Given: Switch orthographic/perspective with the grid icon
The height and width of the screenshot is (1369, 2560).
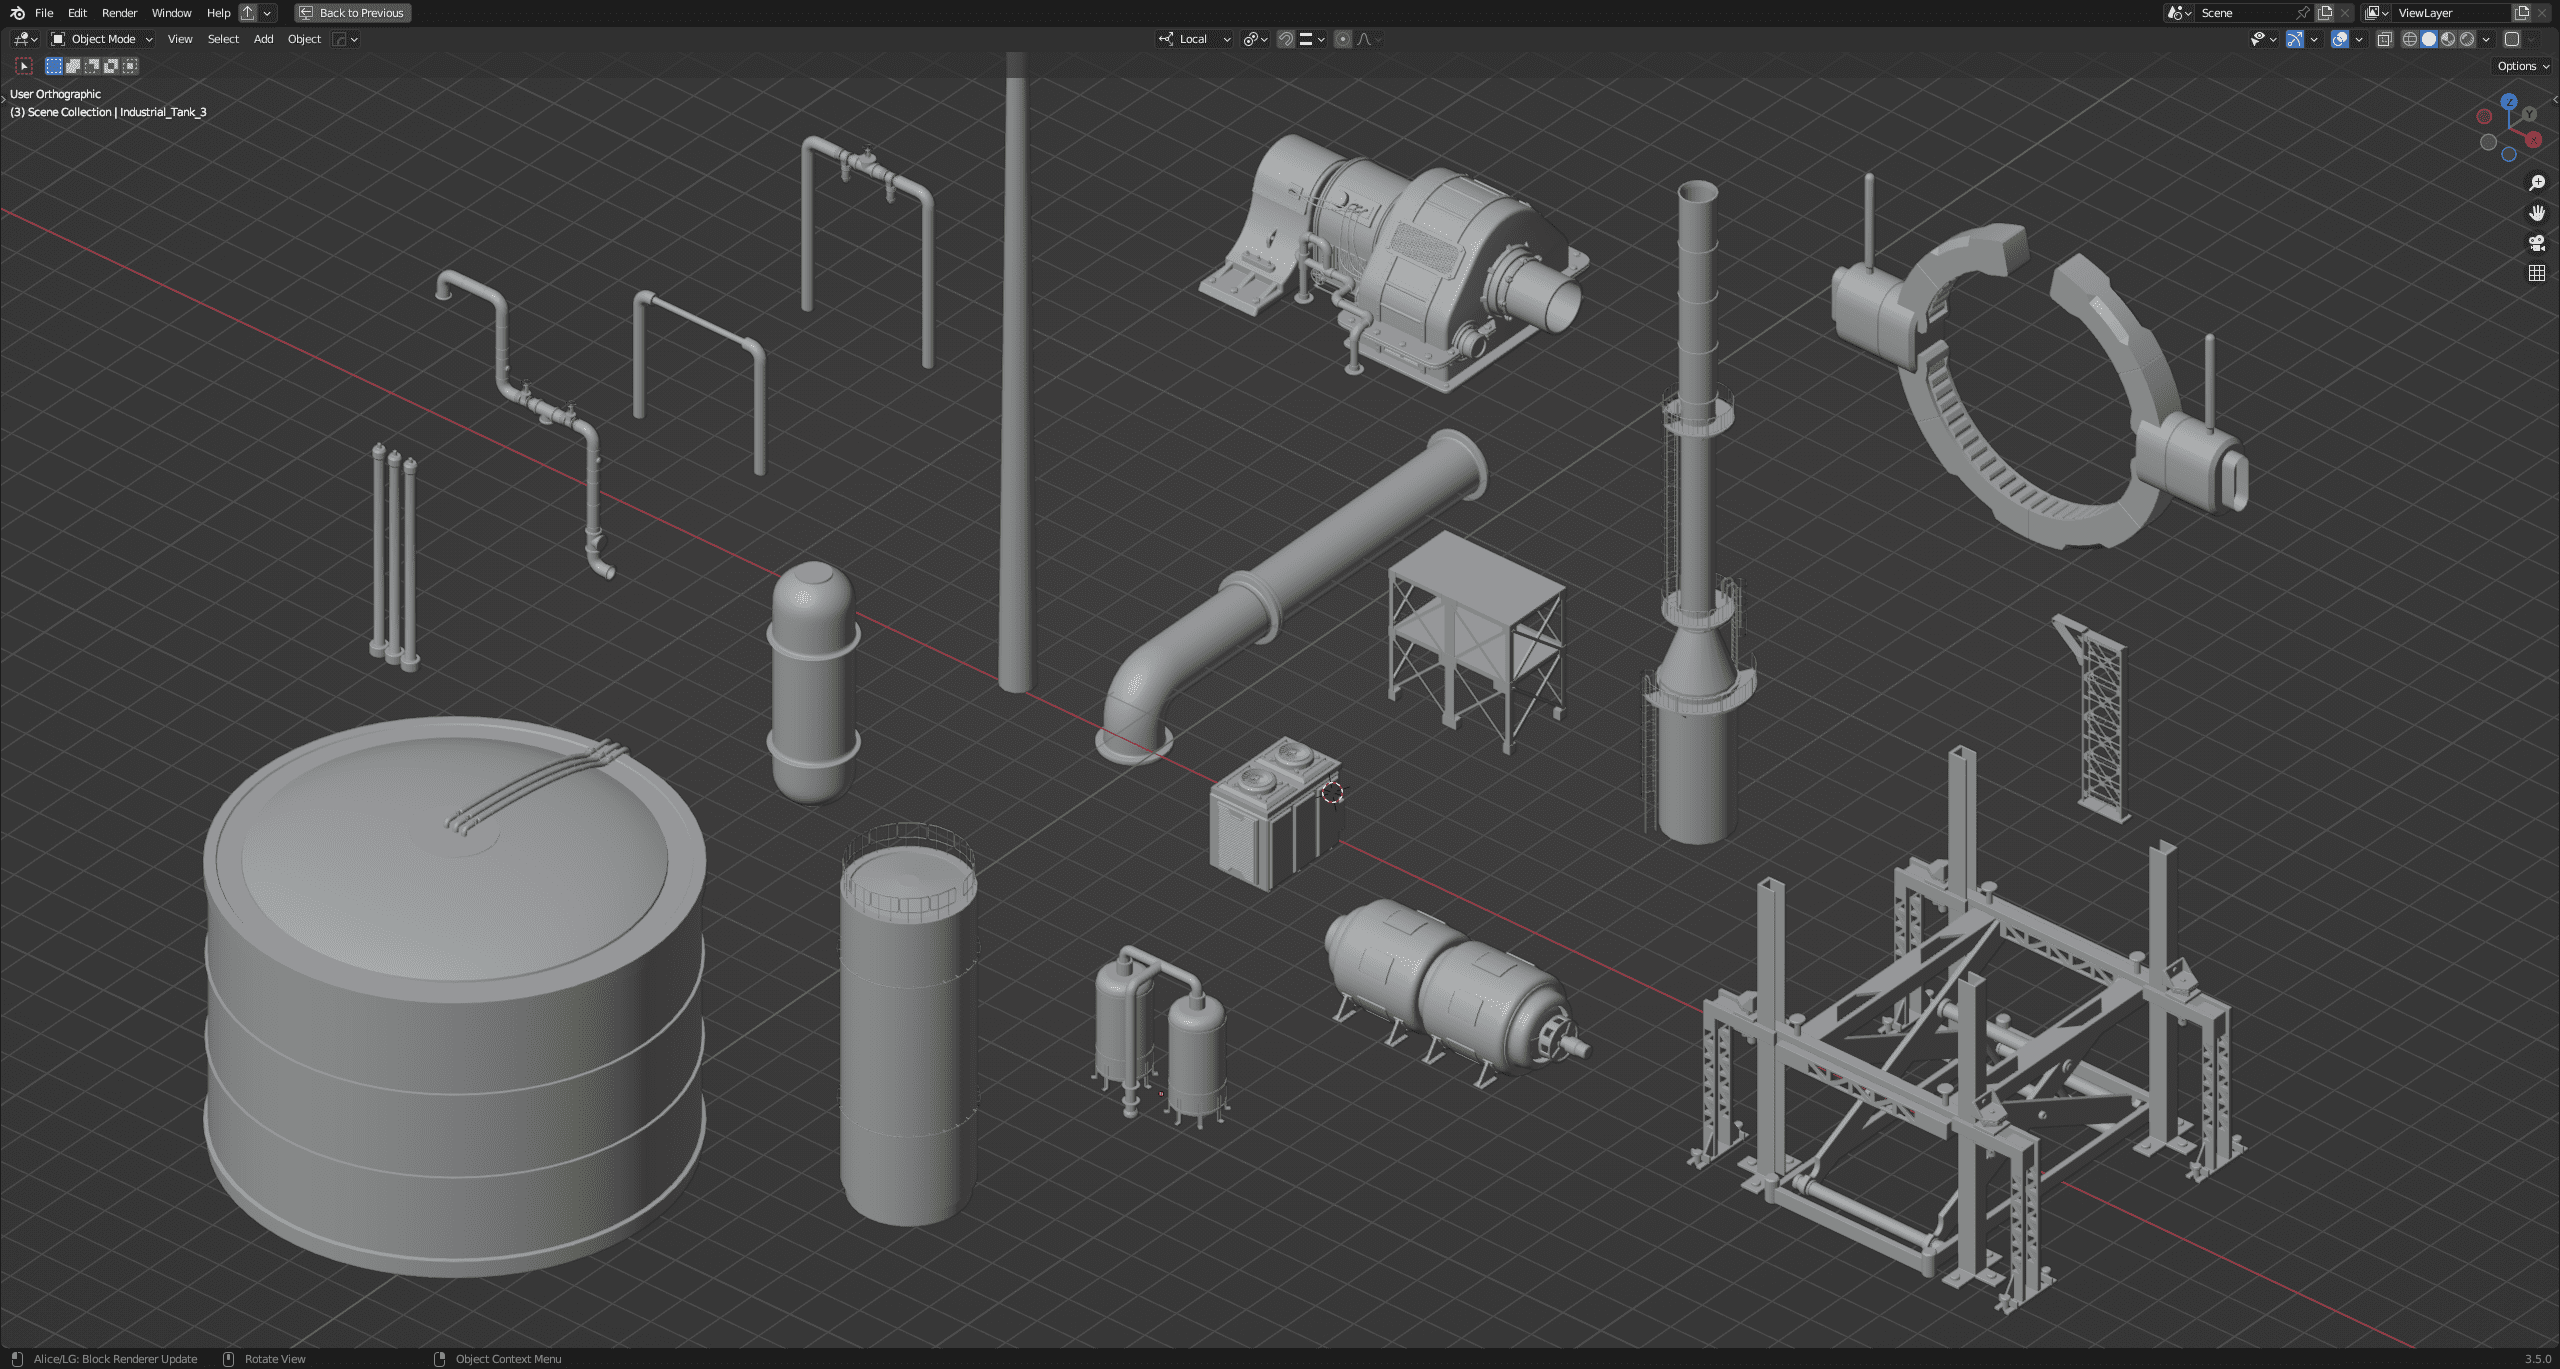Looking at the screenshot, I should [2536, 273].
